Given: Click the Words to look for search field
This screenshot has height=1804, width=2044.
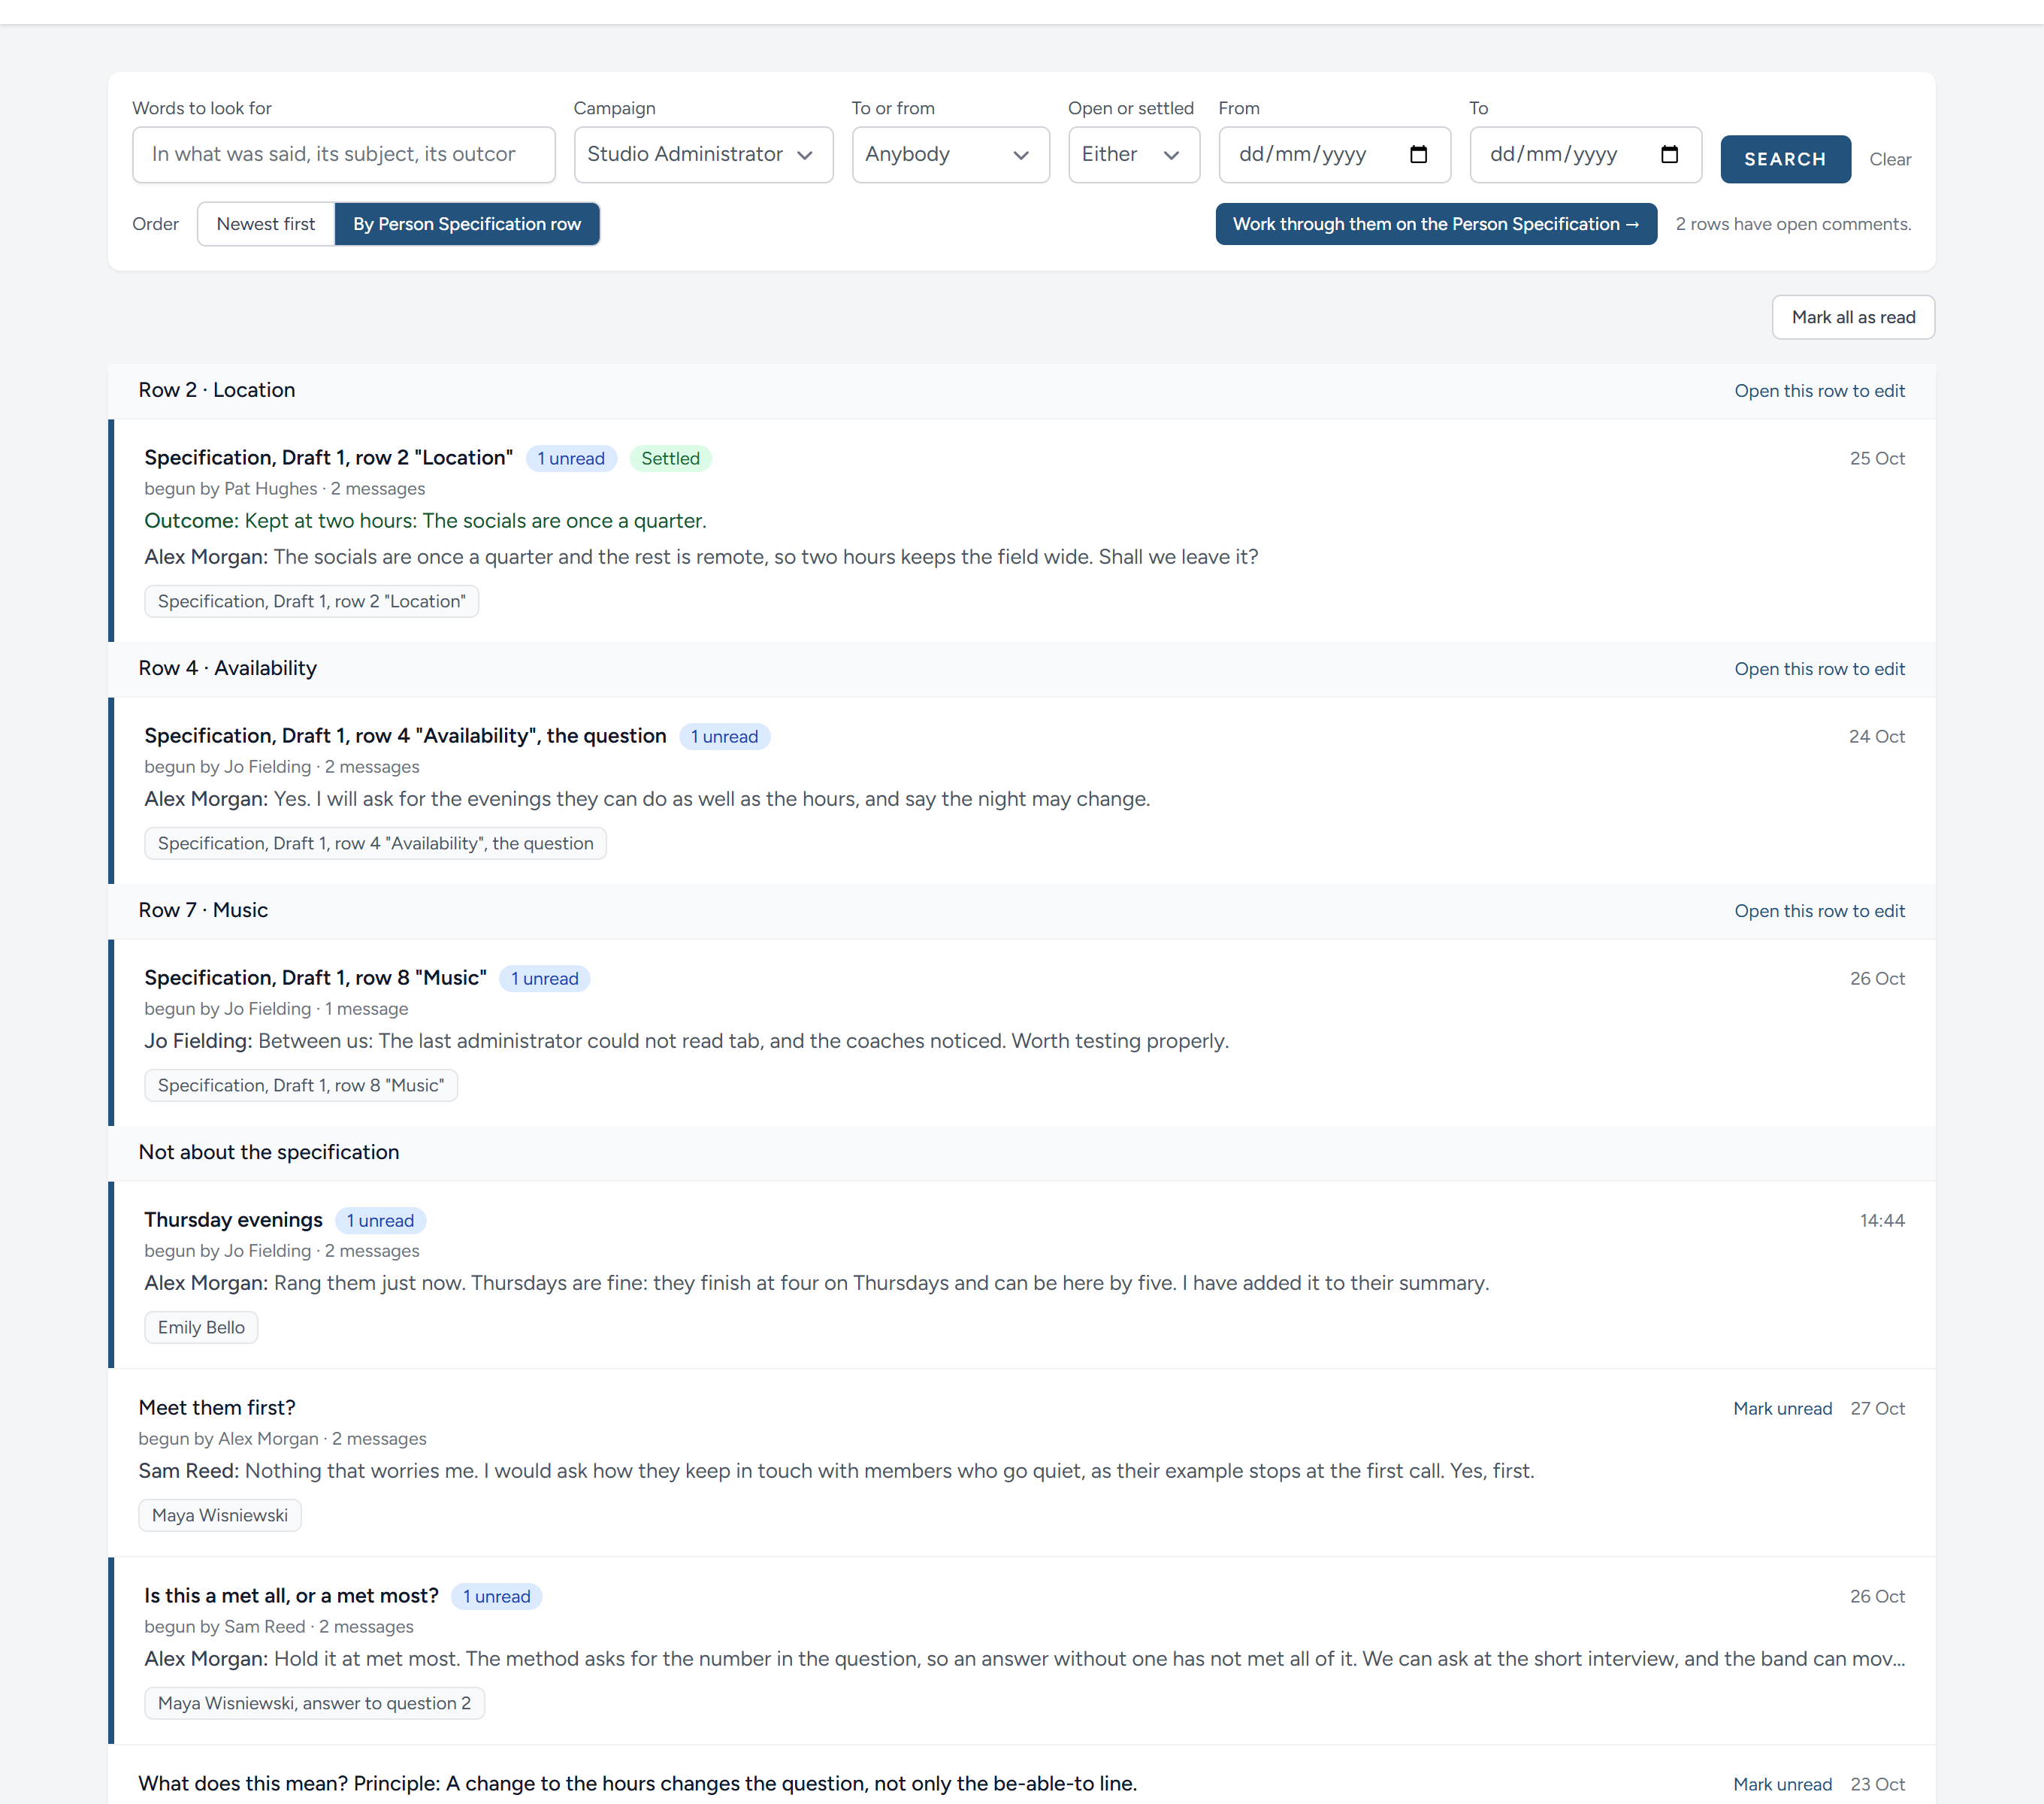Looking at the screenshot, I should (x=343, y=154).
